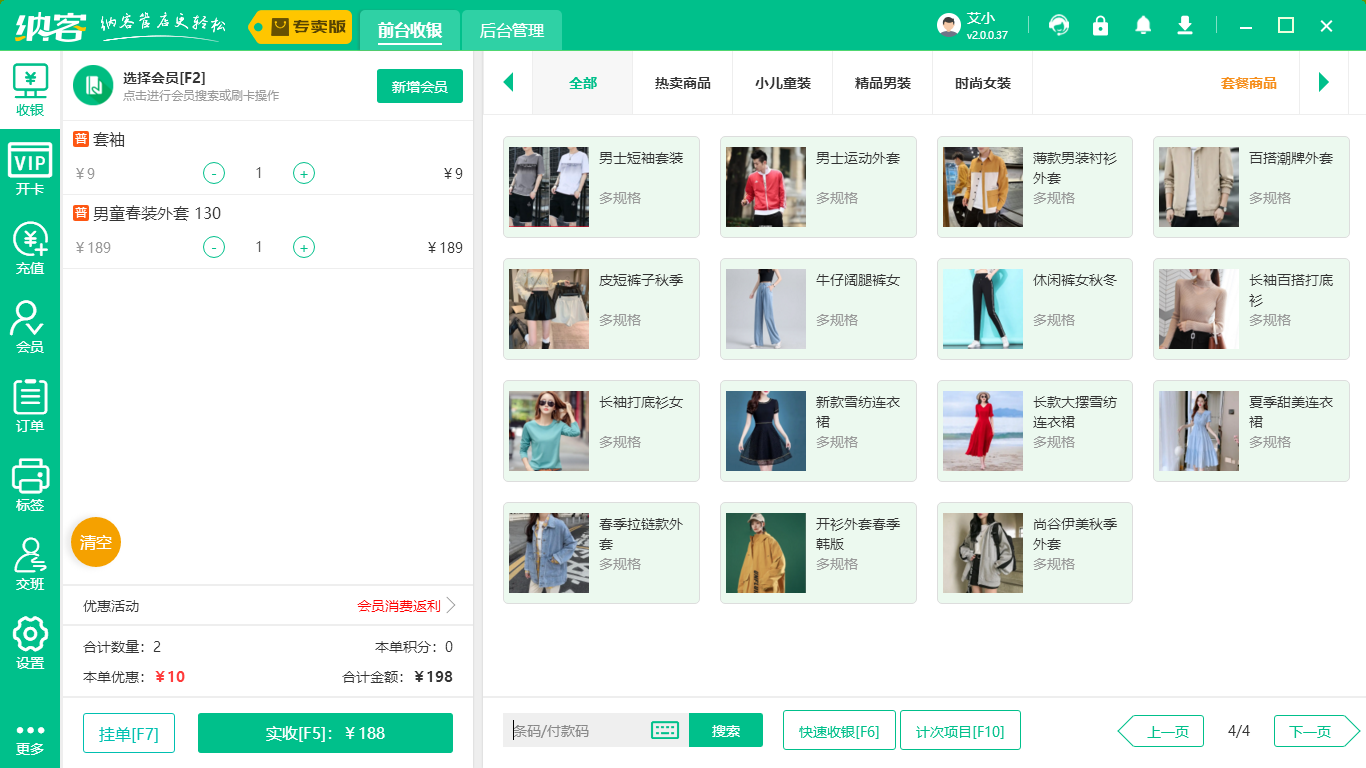Select the 男士短袖套装 product thumbnail
Image resolution: width=1366 pixels, height=768 pixels.
point(548,186)
